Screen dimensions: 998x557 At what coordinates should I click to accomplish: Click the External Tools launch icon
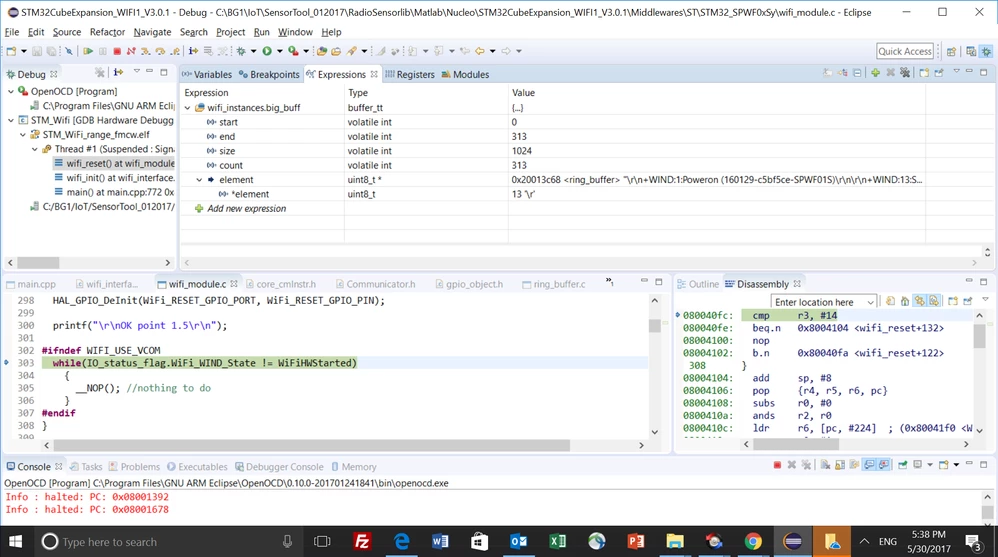(293, 51)
